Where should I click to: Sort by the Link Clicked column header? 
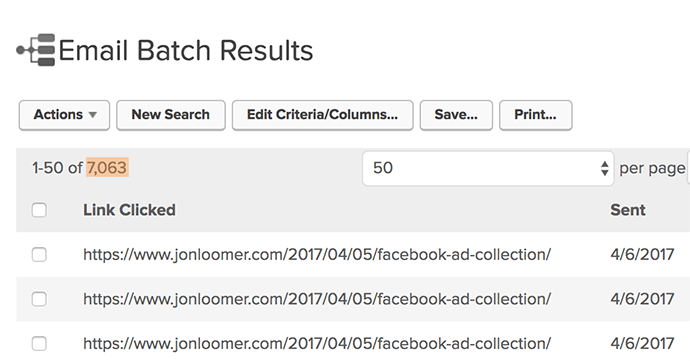pos(129,210)
